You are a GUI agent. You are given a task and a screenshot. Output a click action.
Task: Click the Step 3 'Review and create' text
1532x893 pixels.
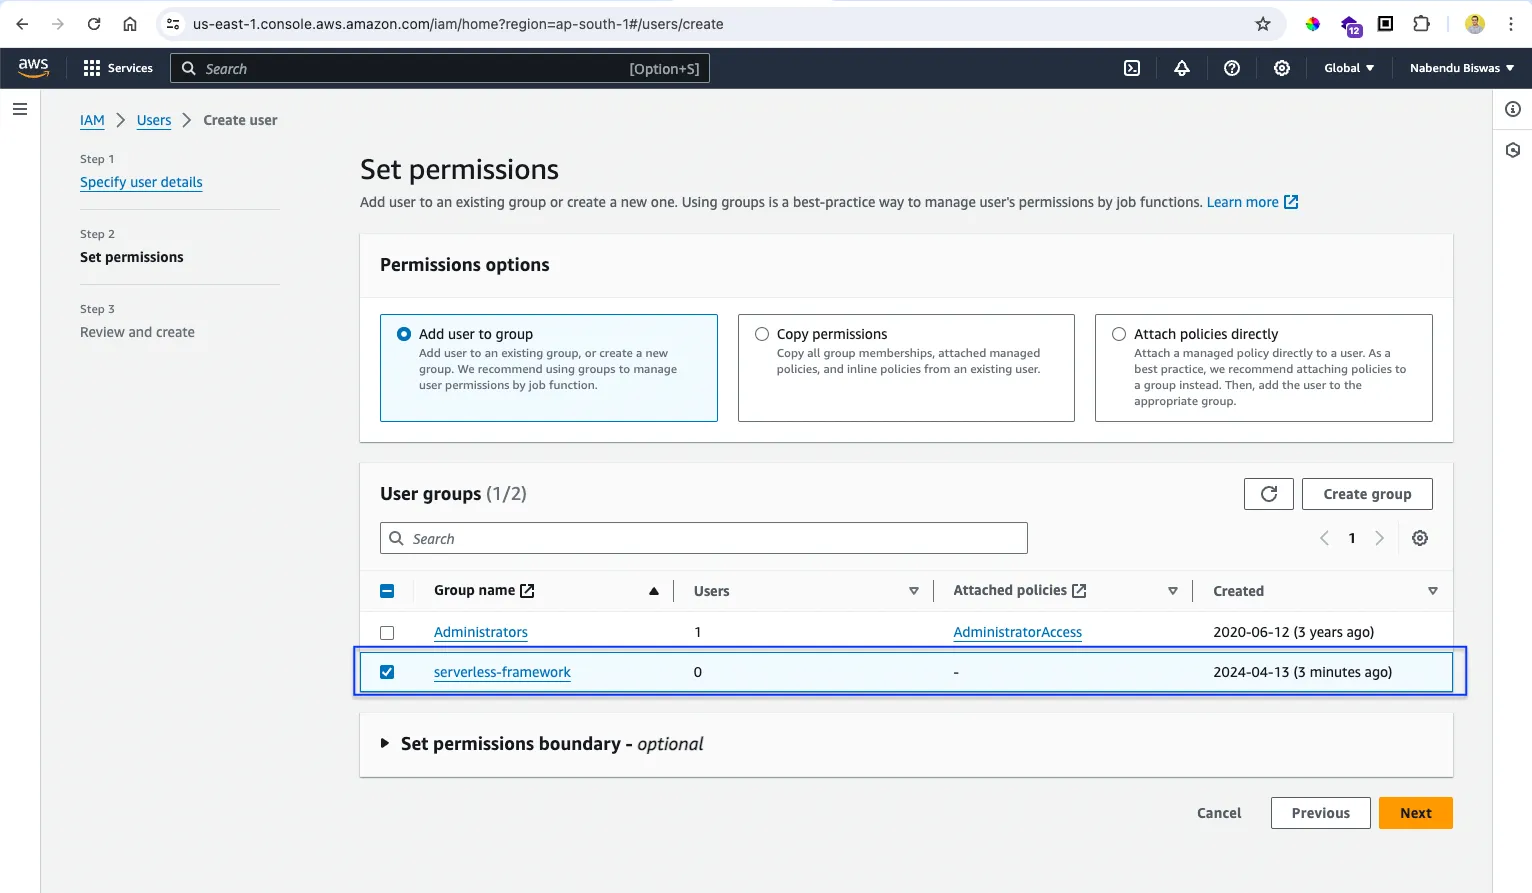137,332
